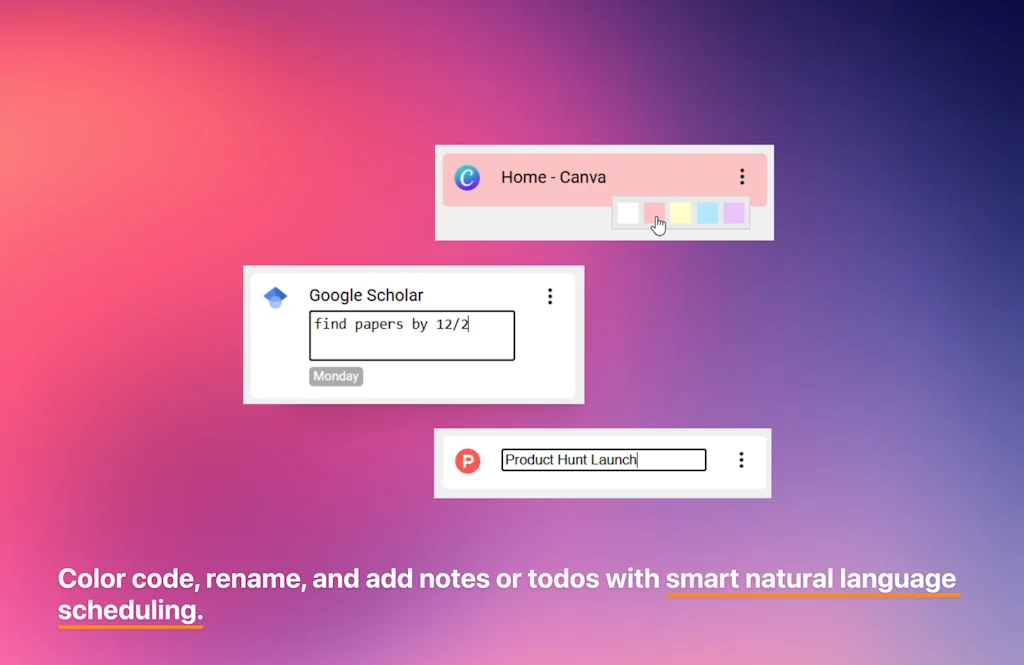Viewport: 1024px width, 665px height.
Task: Pick the white color swatch
Action: pos(627,213)
